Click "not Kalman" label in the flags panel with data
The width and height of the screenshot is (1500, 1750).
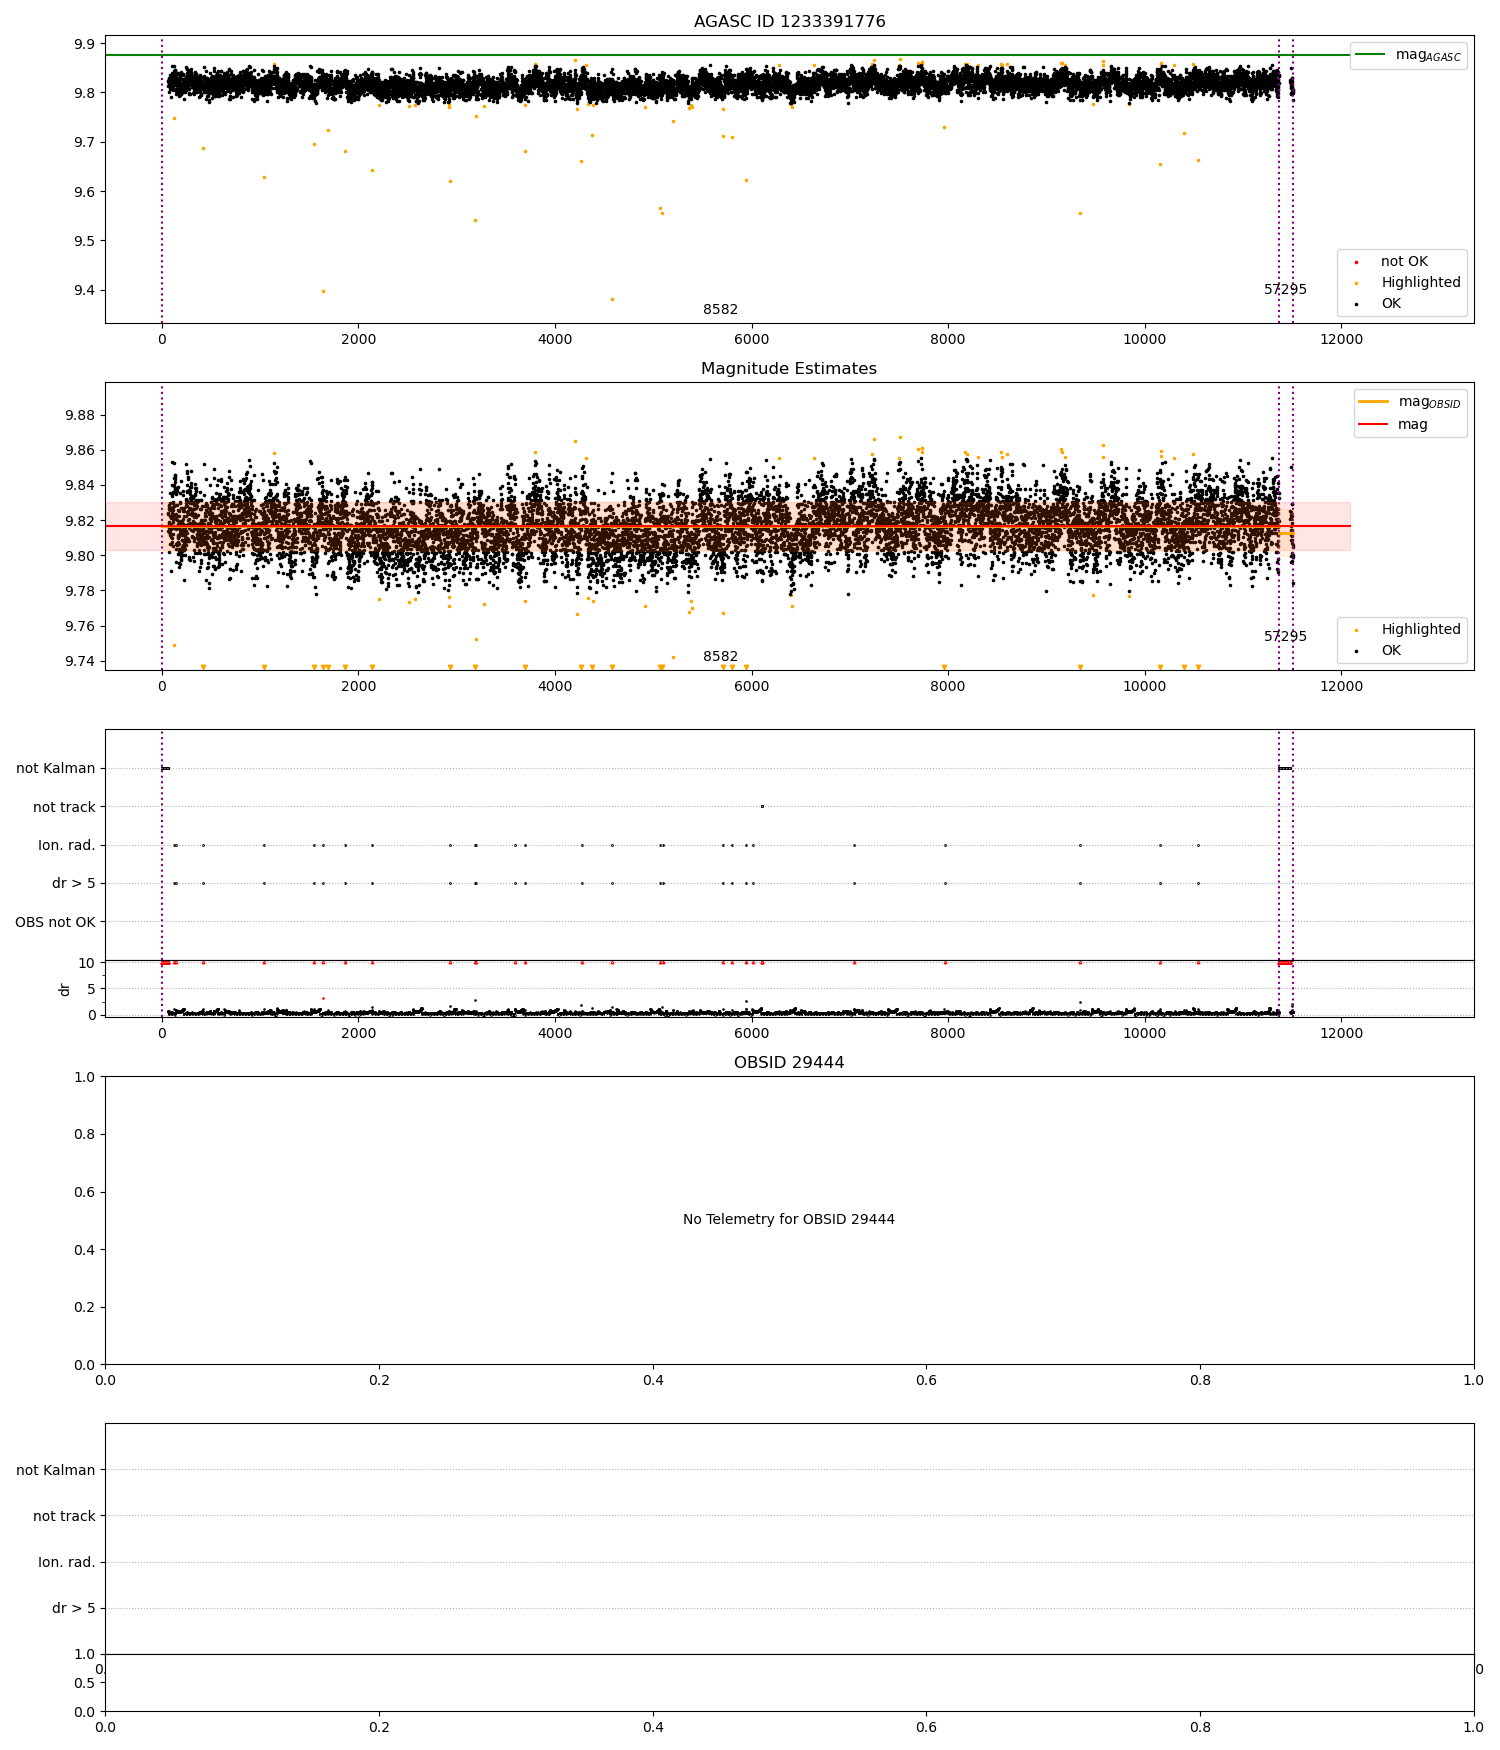click(56, 769)
